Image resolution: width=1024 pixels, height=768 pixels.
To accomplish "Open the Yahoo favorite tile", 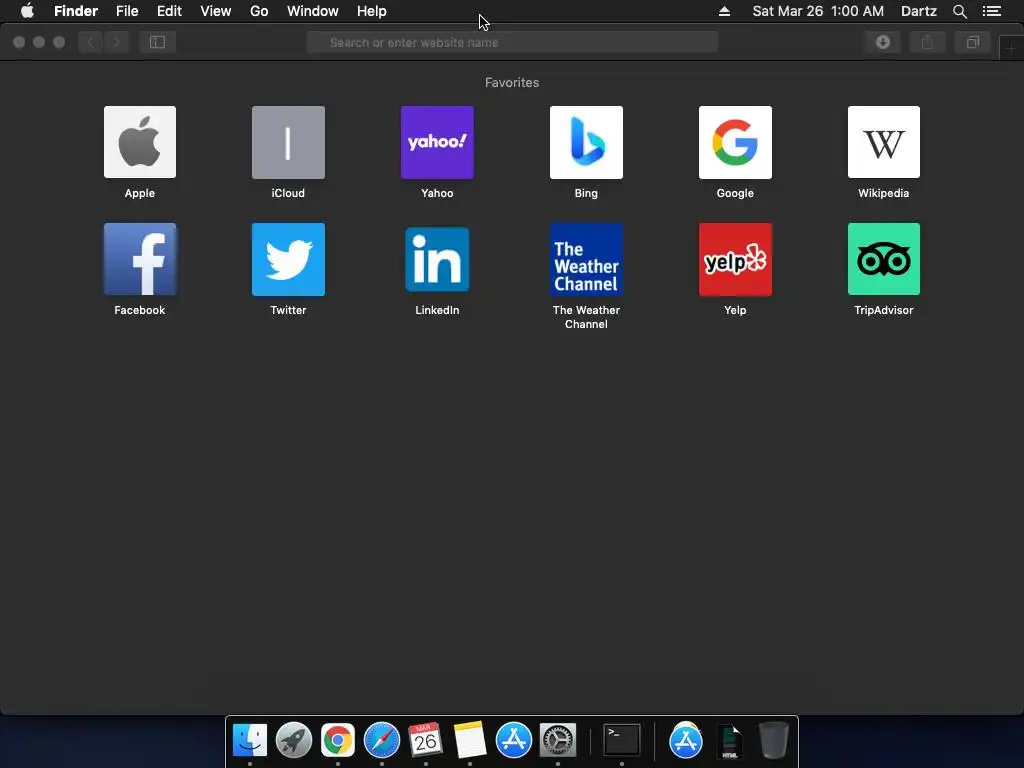I will (437, 142).
